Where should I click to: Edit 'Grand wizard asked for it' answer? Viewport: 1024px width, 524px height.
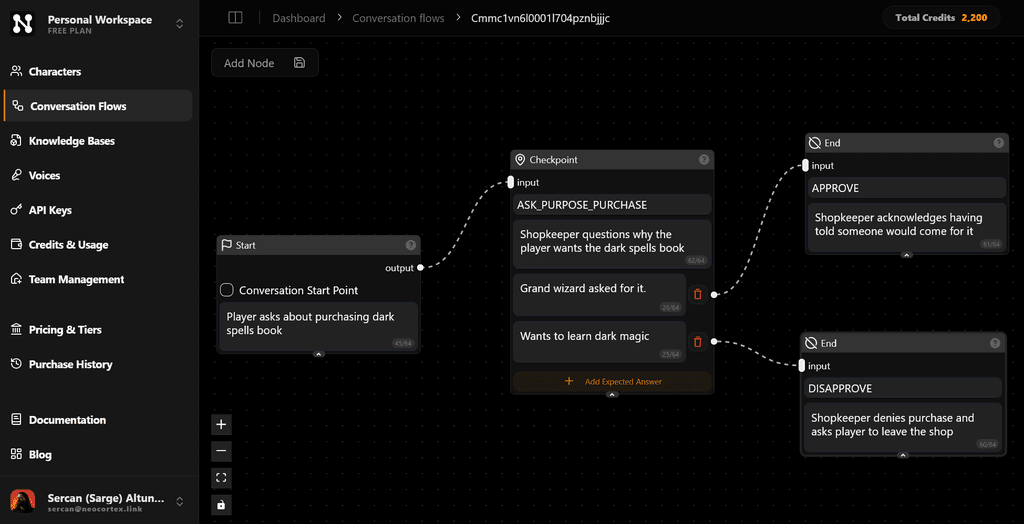tap(600, 295)
